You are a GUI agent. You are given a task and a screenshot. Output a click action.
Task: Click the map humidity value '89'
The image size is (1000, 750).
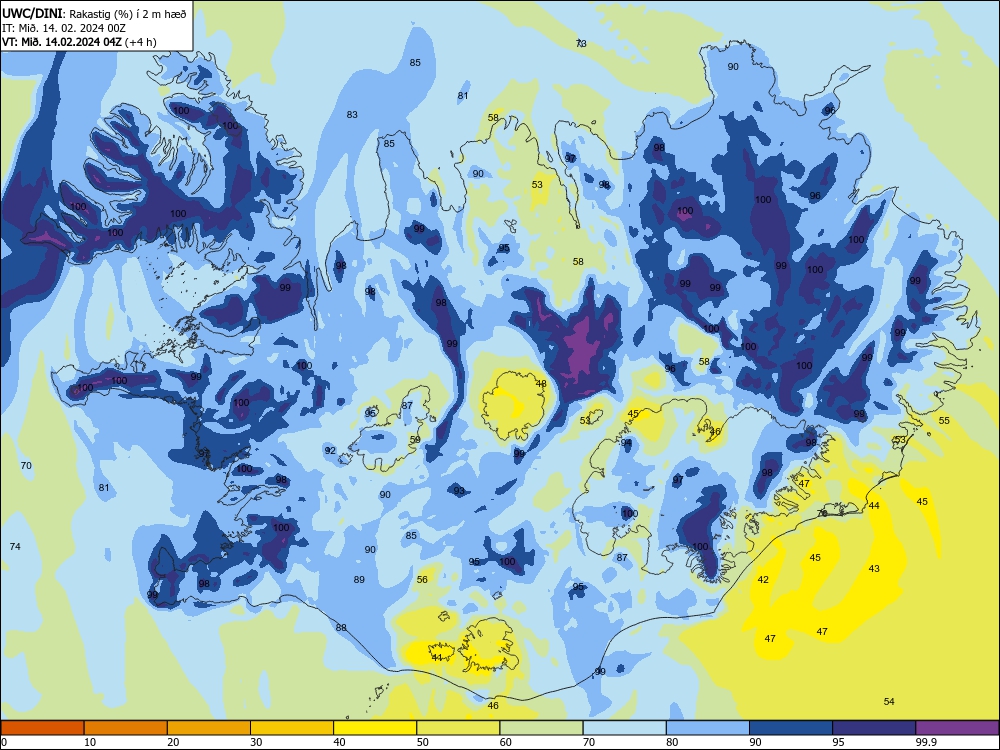[x=359, y=580]
